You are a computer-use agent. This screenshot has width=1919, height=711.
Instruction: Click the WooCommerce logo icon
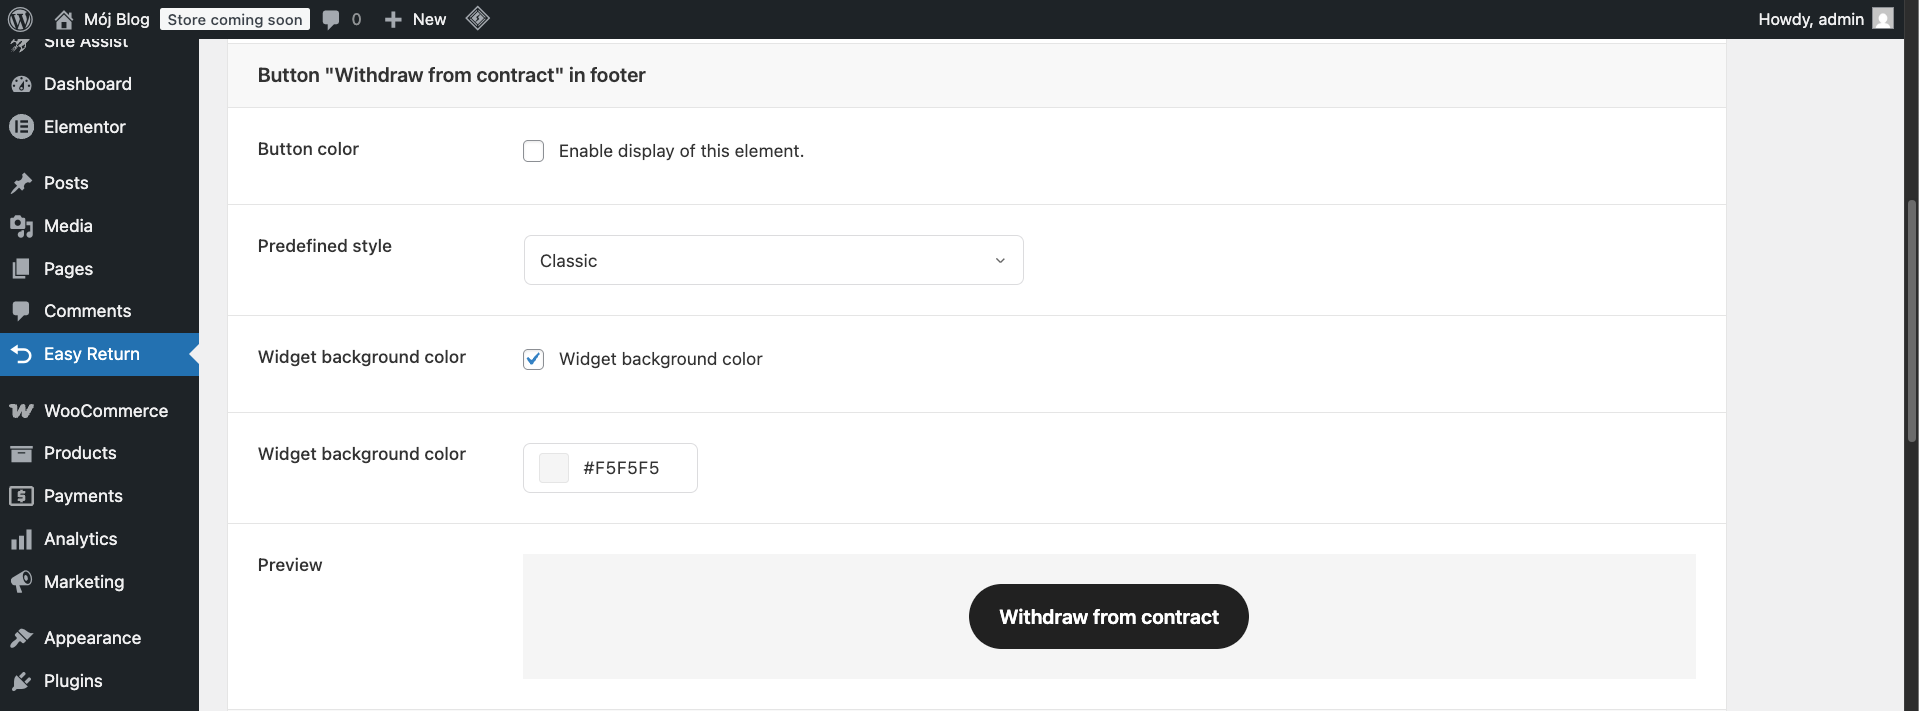click(21, 411)
